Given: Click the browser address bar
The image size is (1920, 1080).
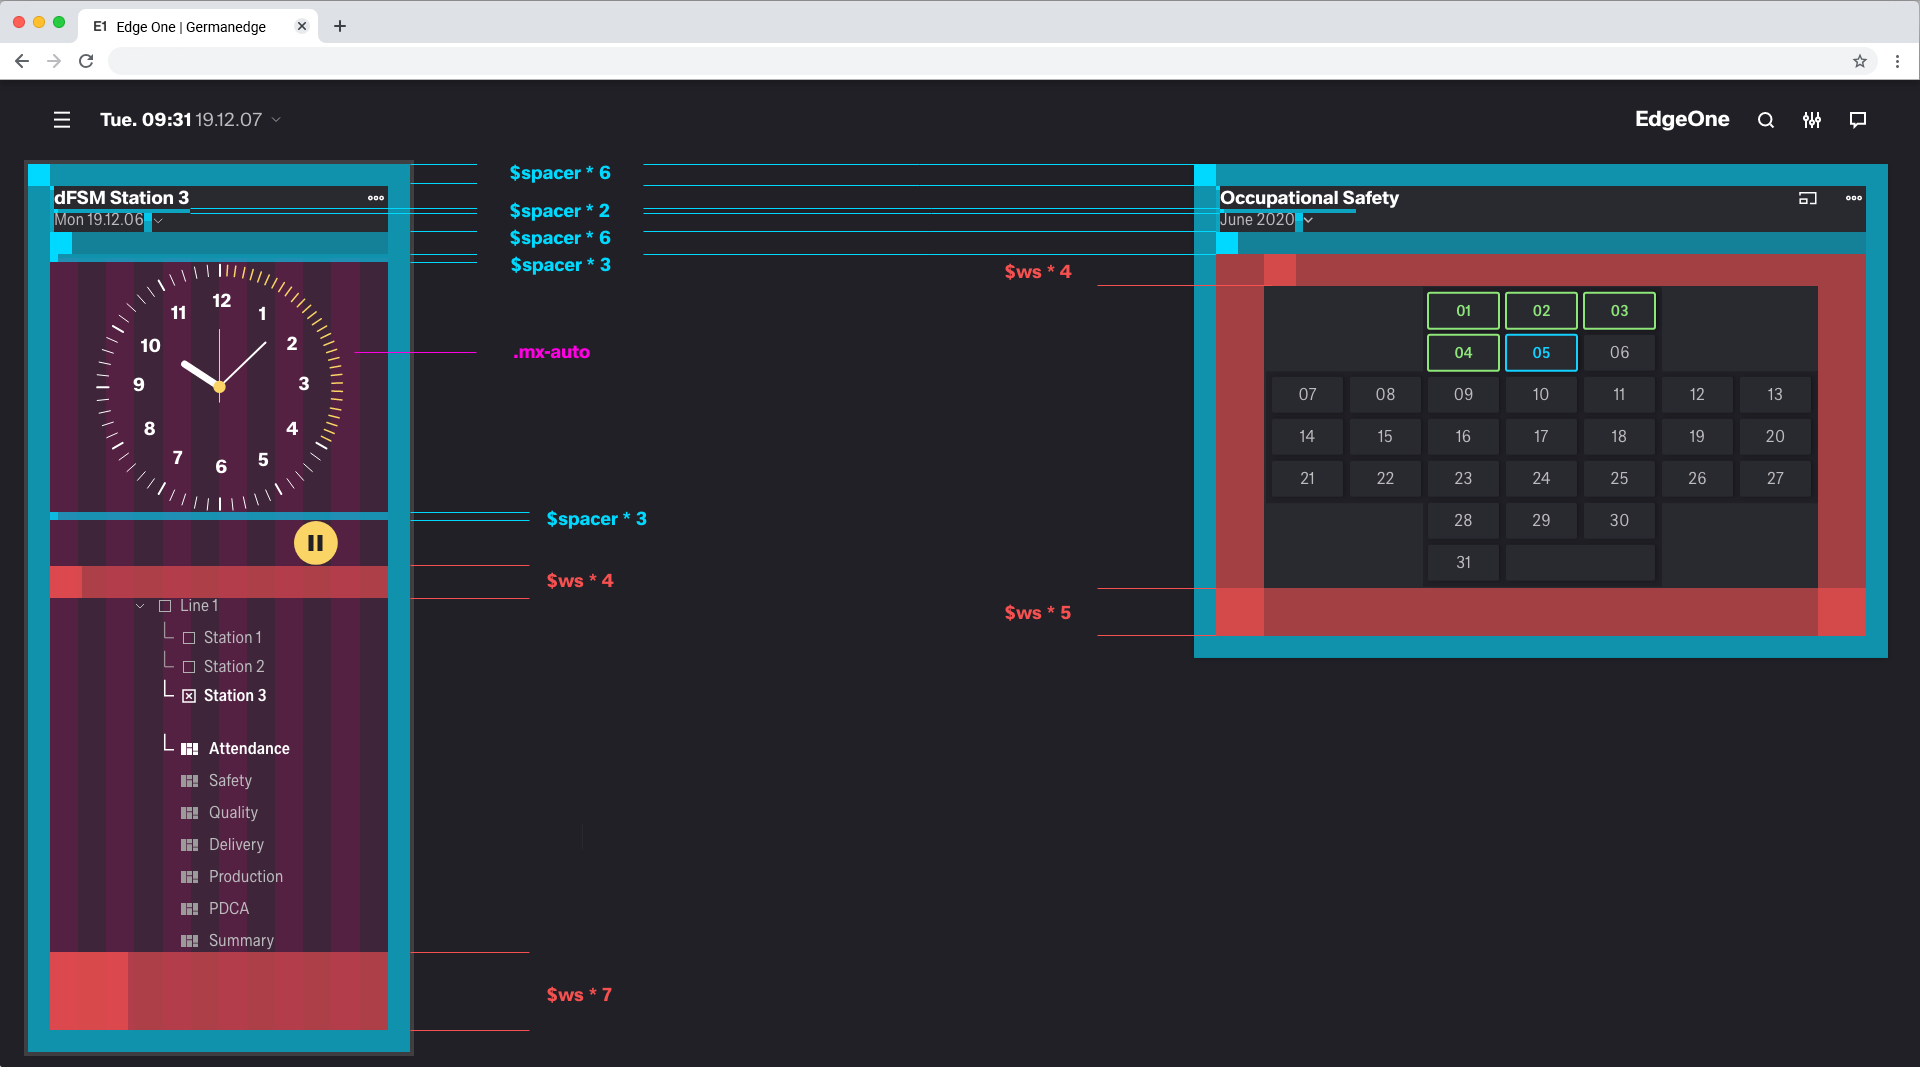Looking at the screenshot, I should pyautogui.click(x=960, y=61).
